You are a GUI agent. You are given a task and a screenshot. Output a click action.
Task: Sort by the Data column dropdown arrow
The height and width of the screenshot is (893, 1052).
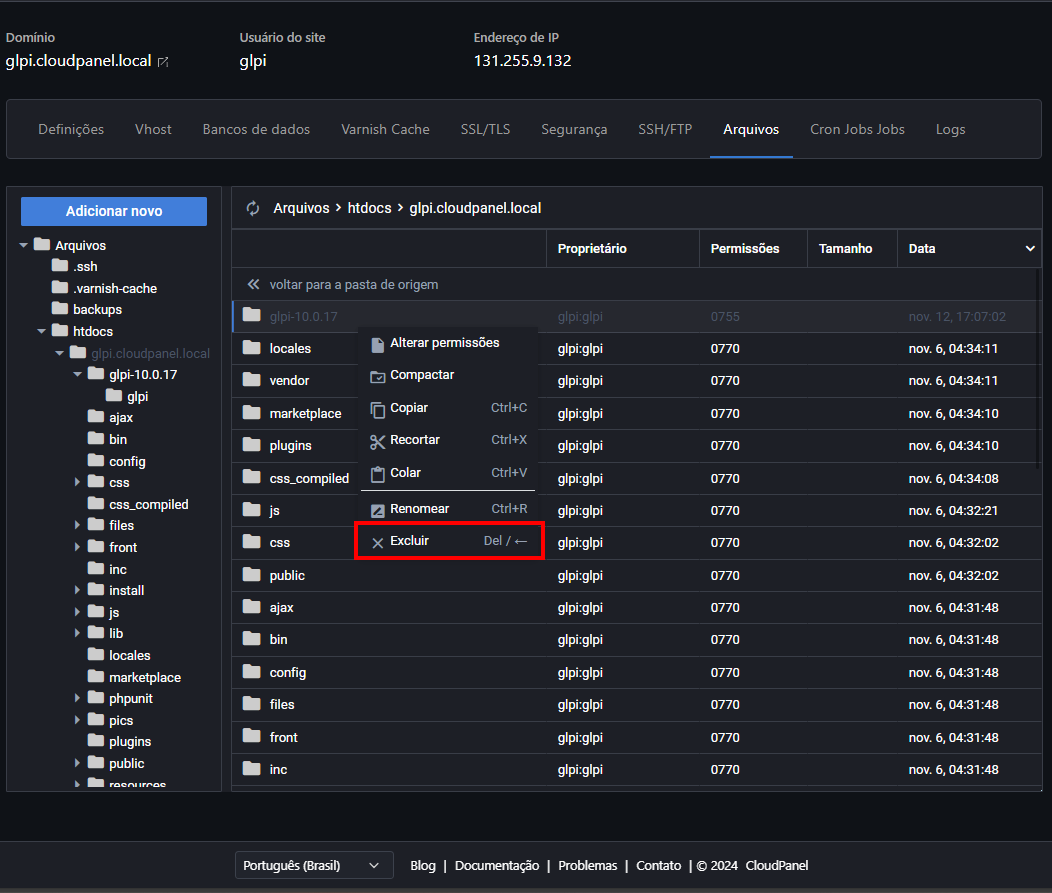click(x=1030, y=249)
